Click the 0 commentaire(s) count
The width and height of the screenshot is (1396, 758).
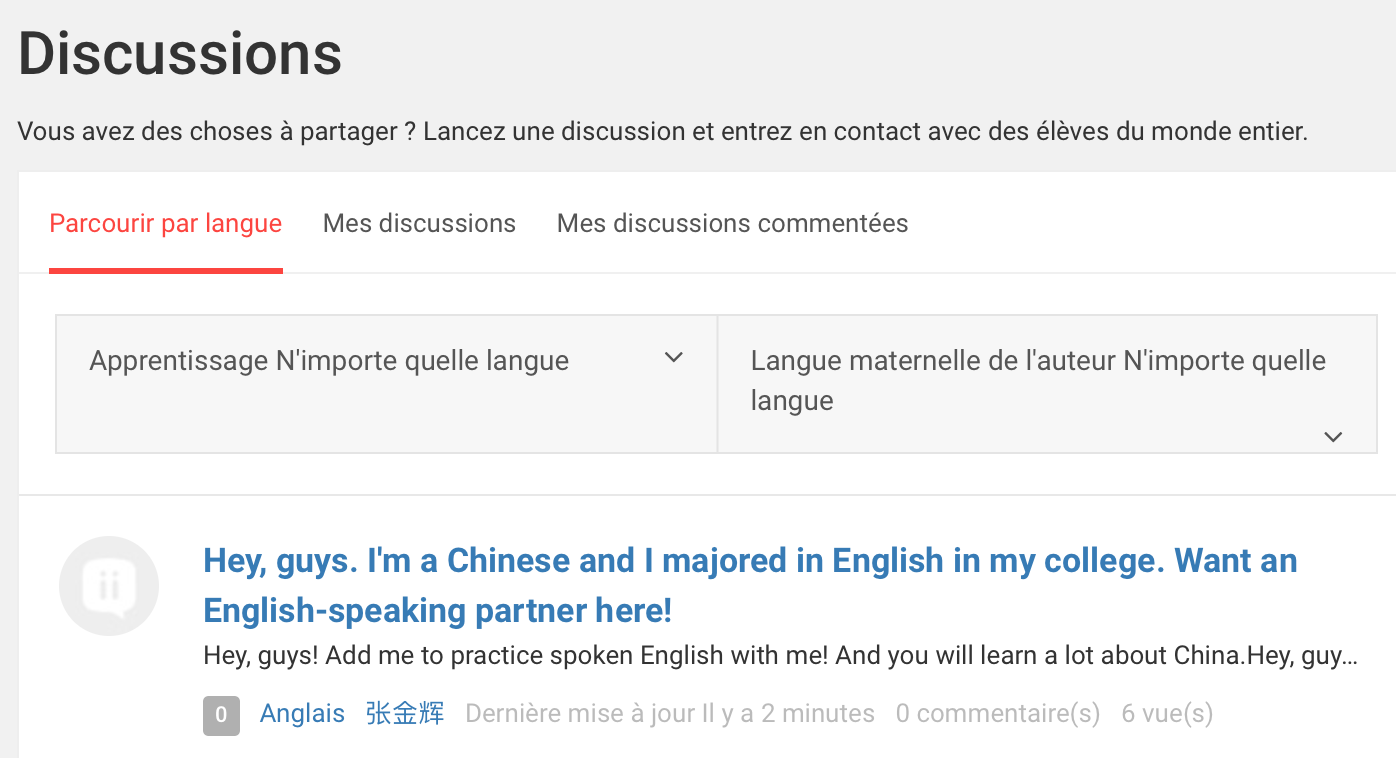coord(997,714)
